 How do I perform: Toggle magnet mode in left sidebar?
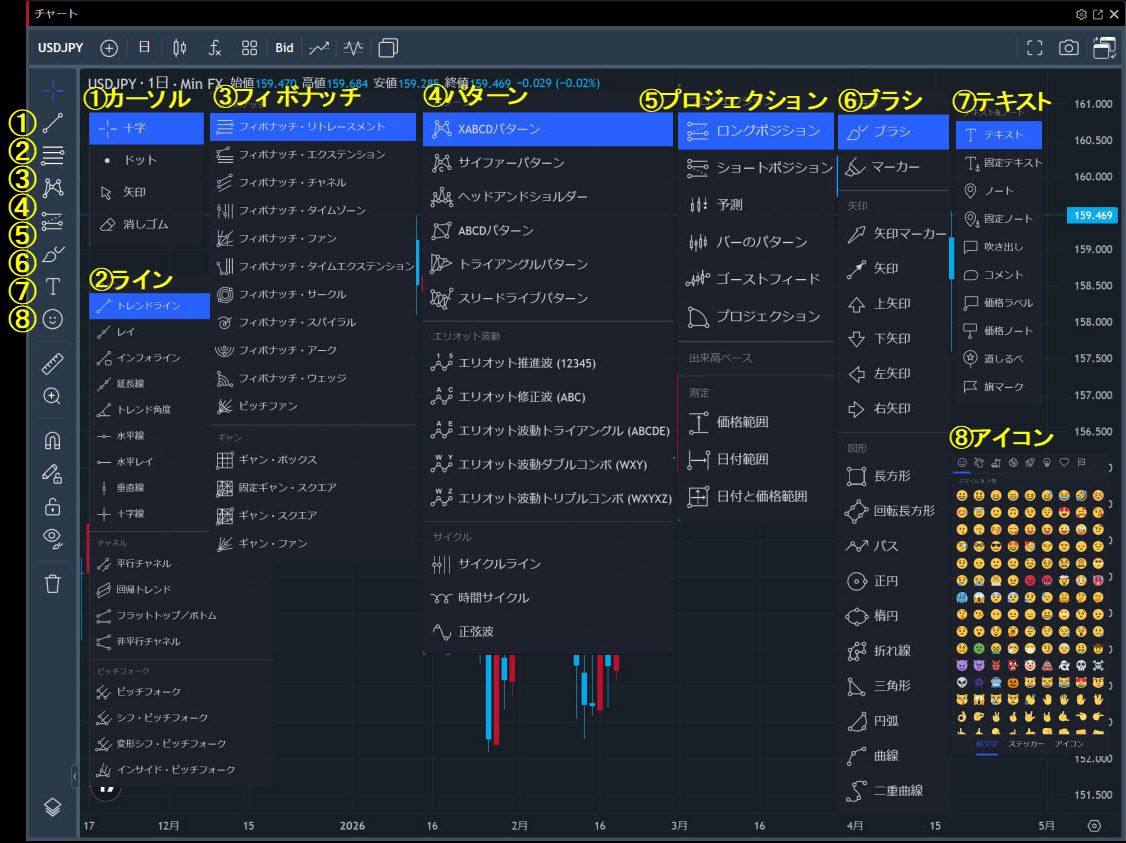[53, 440]
